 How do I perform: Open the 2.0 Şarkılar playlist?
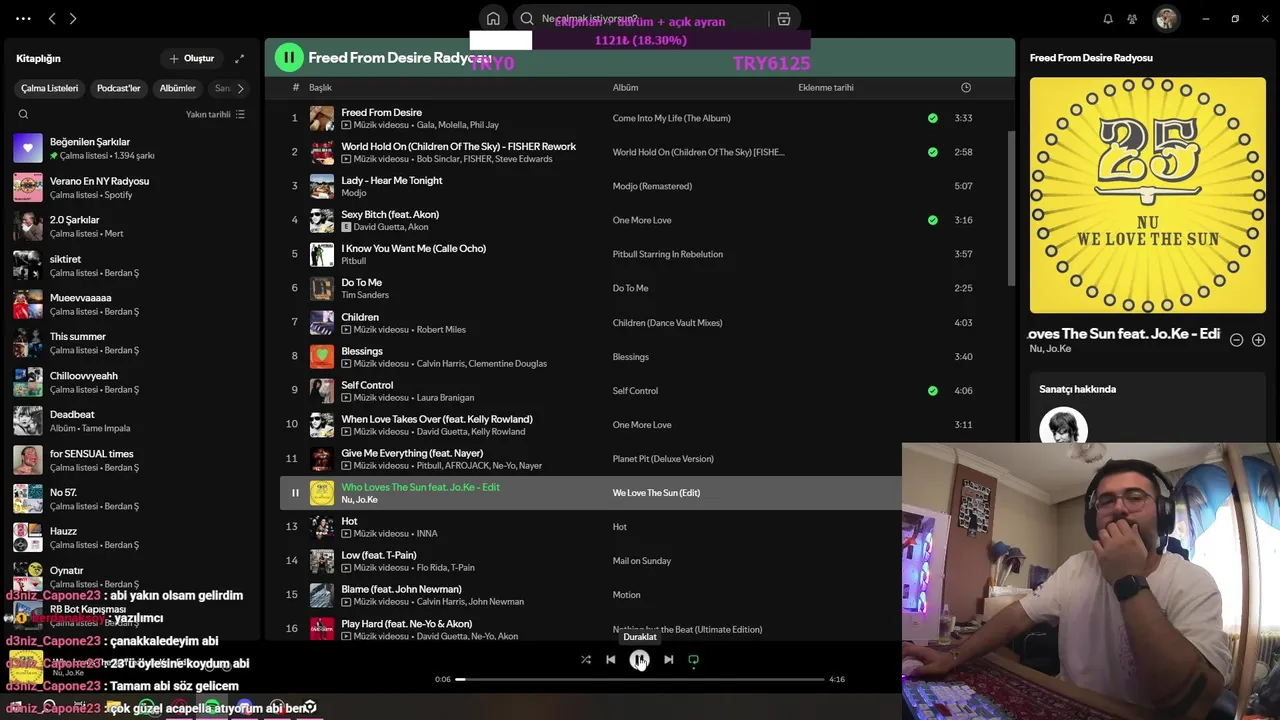coord(130,226)
